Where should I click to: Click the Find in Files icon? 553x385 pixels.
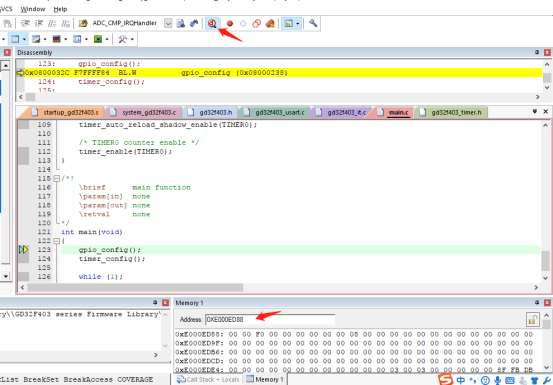tap(181, 24)
